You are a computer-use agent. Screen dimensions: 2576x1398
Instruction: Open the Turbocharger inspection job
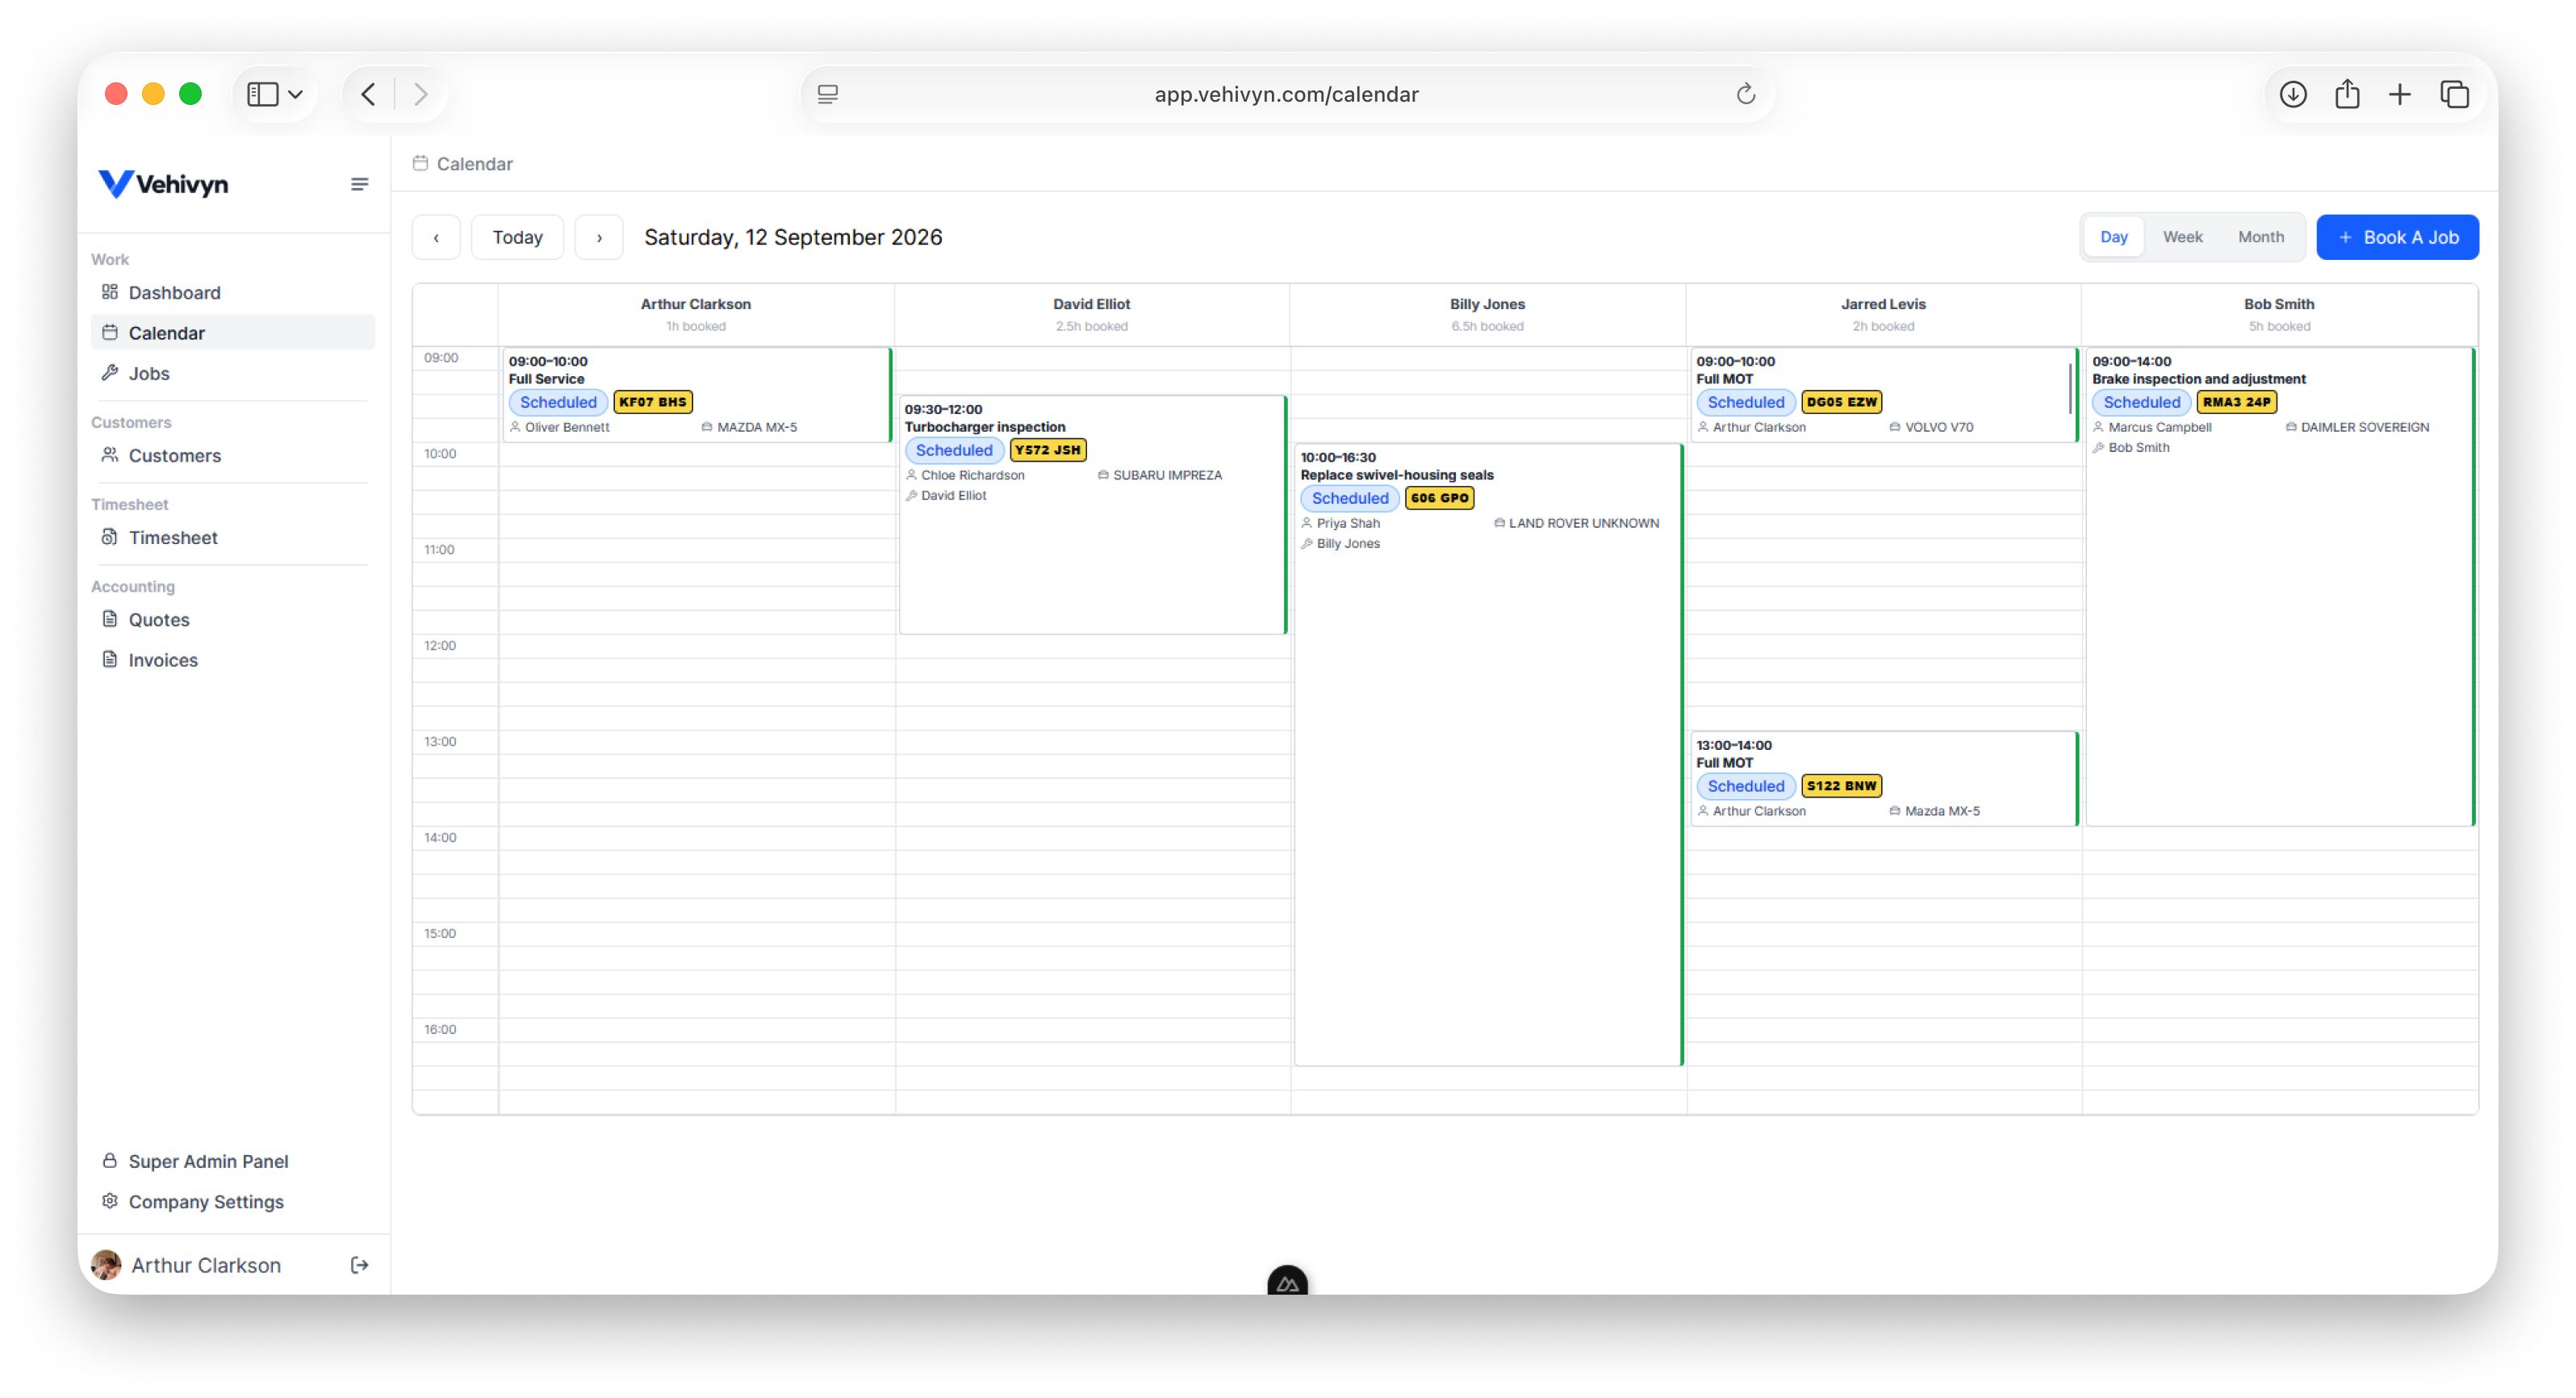click(1092, 515)
